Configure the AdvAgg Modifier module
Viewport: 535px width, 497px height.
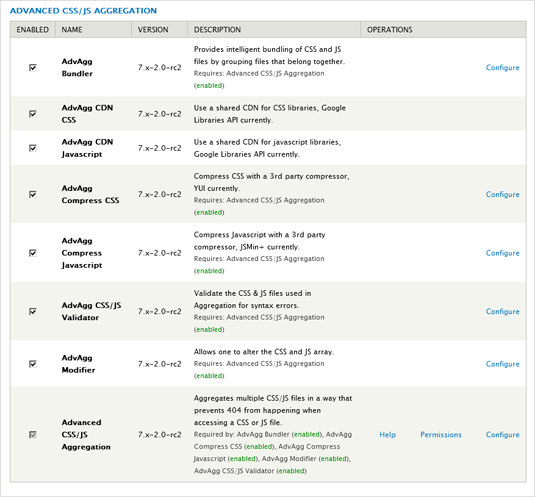pos(503,364)
